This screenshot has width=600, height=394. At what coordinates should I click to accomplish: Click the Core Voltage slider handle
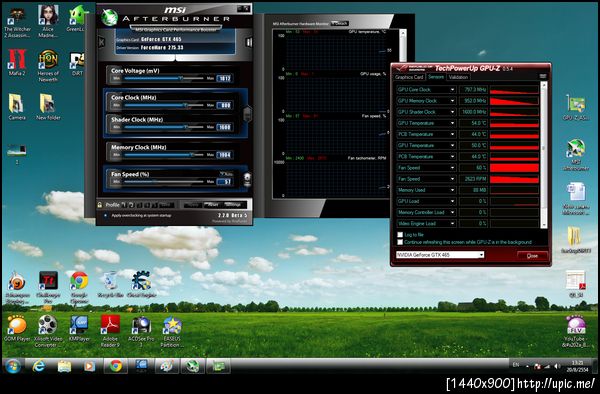[181, 78]
